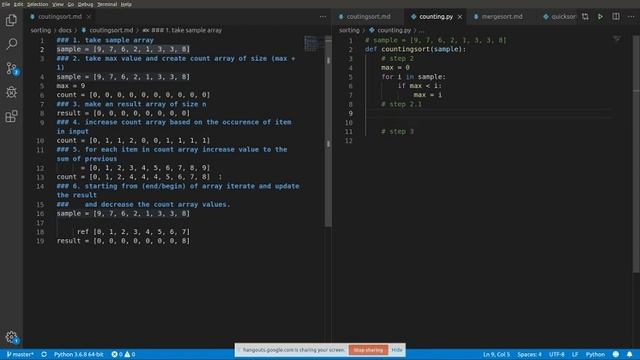This screenshot has width=640, height=360.
Task: Run the Python file with play icon
Action: [600, 17]
